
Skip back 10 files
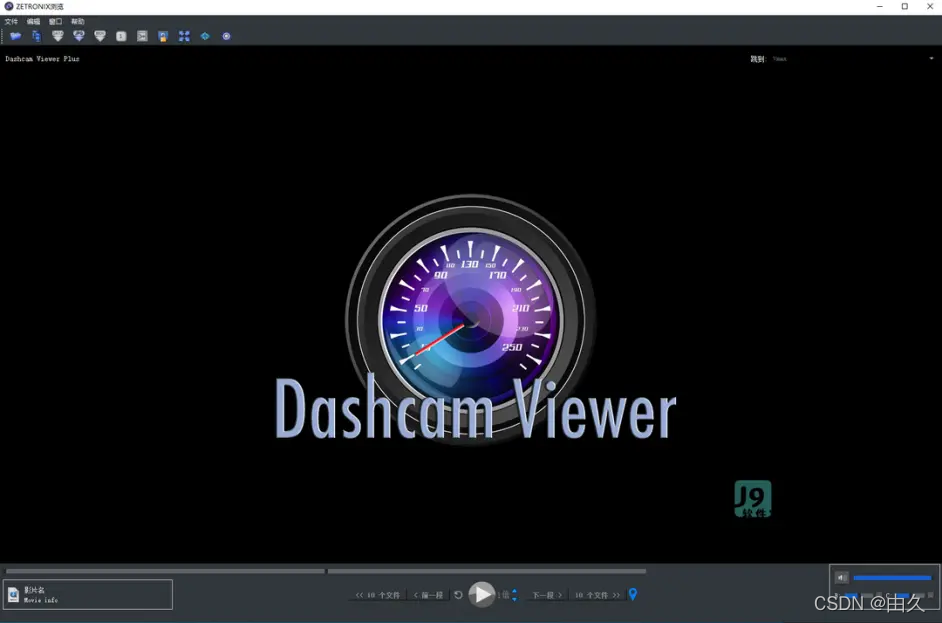coord(377,595)
